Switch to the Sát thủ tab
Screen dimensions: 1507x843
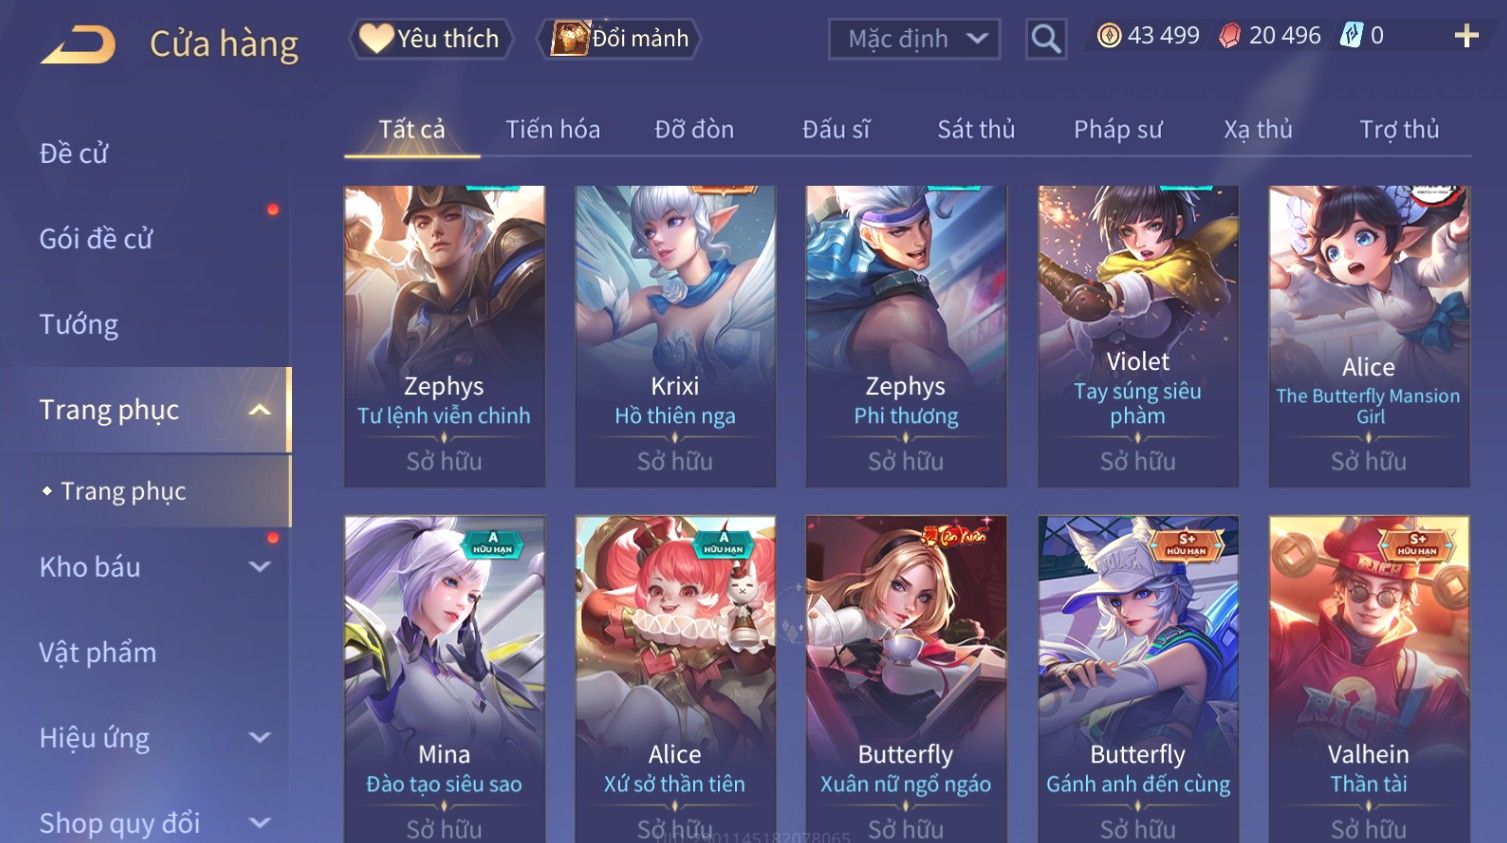[x=976, y=129]
